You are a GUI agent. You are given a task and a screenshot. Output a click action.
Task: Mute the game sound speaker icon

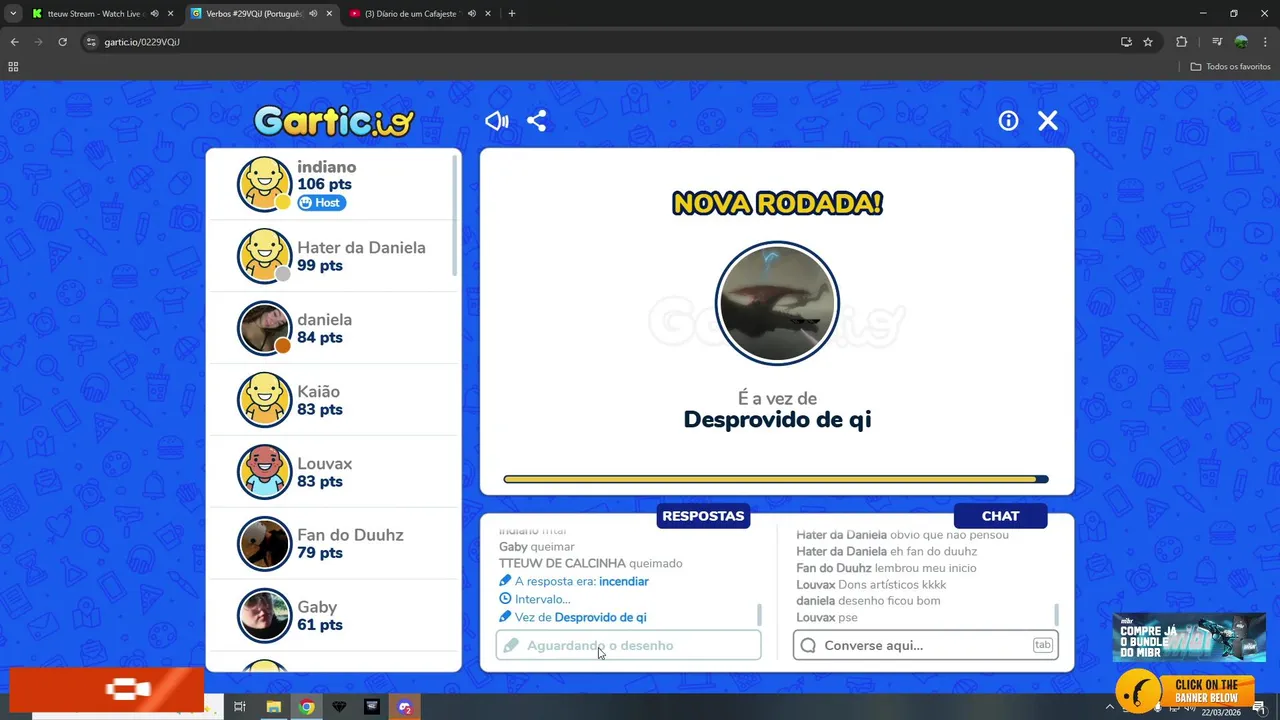coord(497,121)
